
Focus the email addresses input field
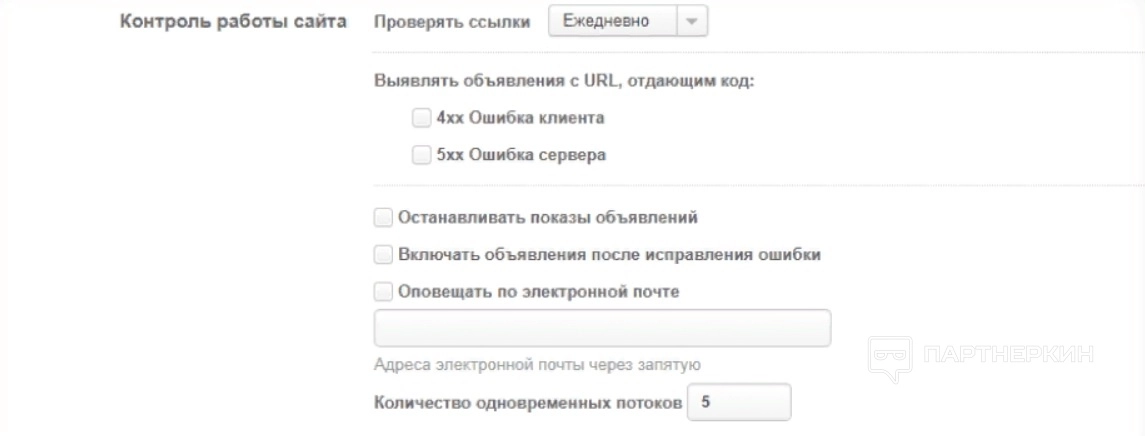point(602,328)
